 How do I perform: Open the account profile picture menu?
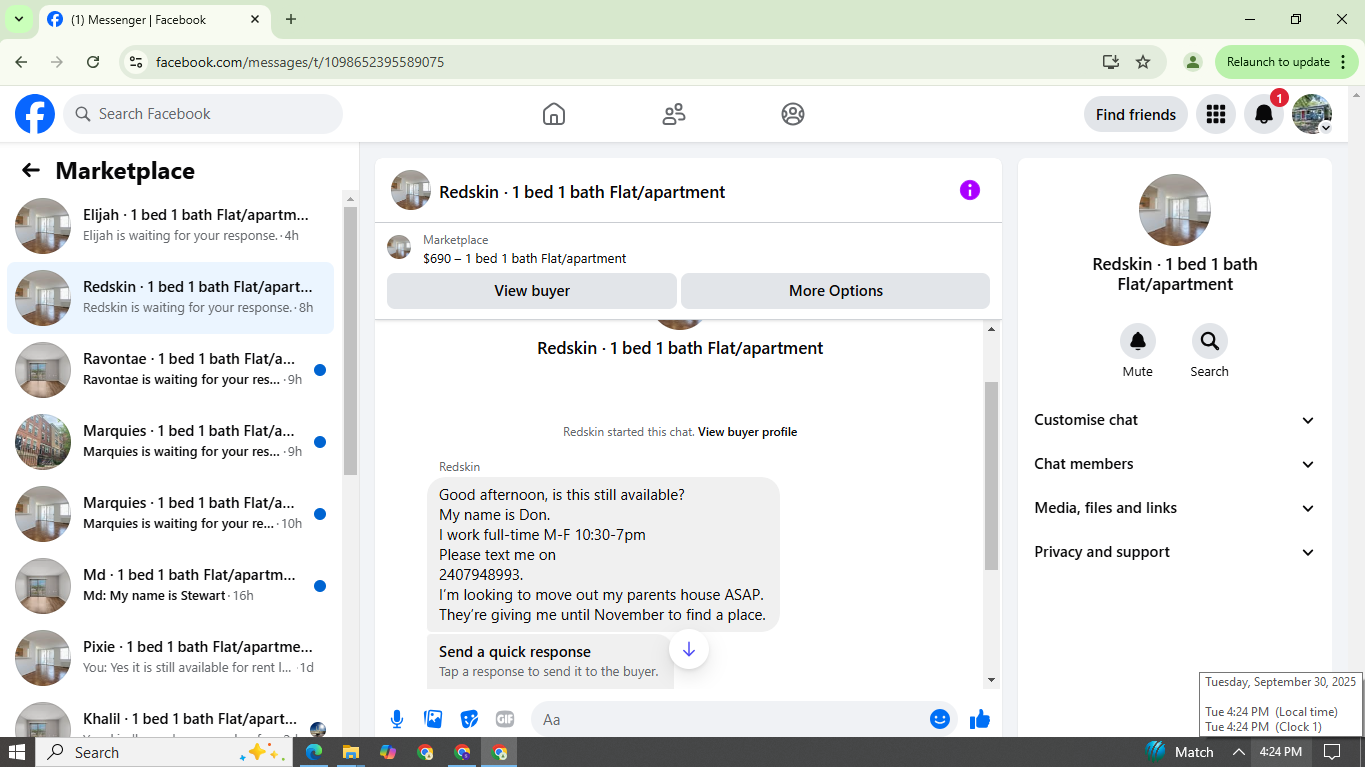1312,114
